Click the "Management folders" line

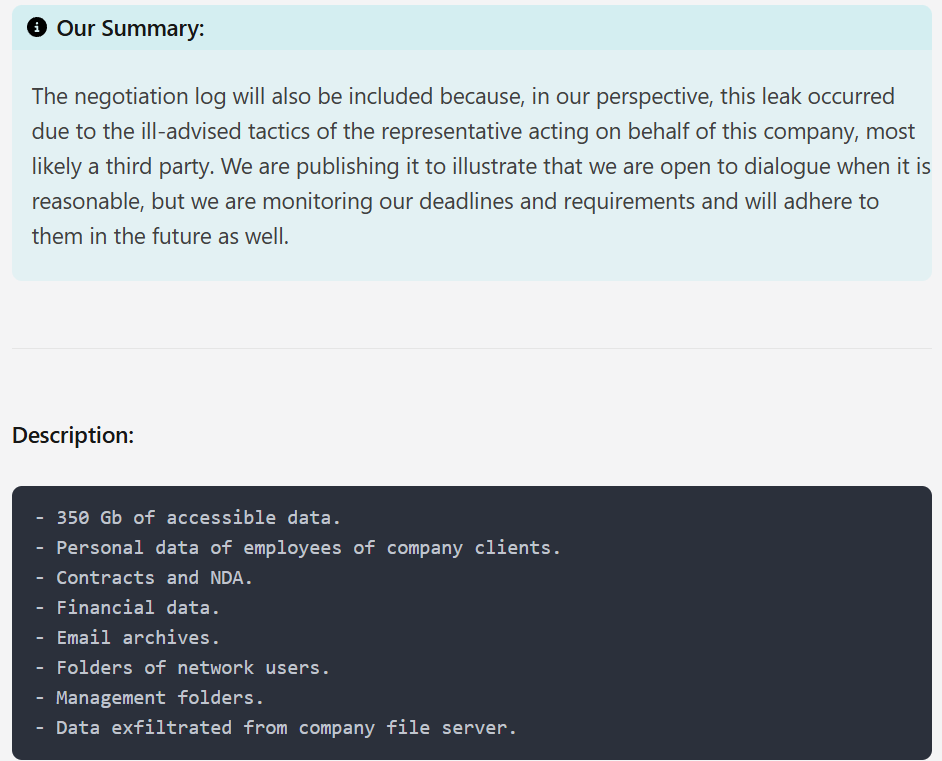click(x=159, y=698)
